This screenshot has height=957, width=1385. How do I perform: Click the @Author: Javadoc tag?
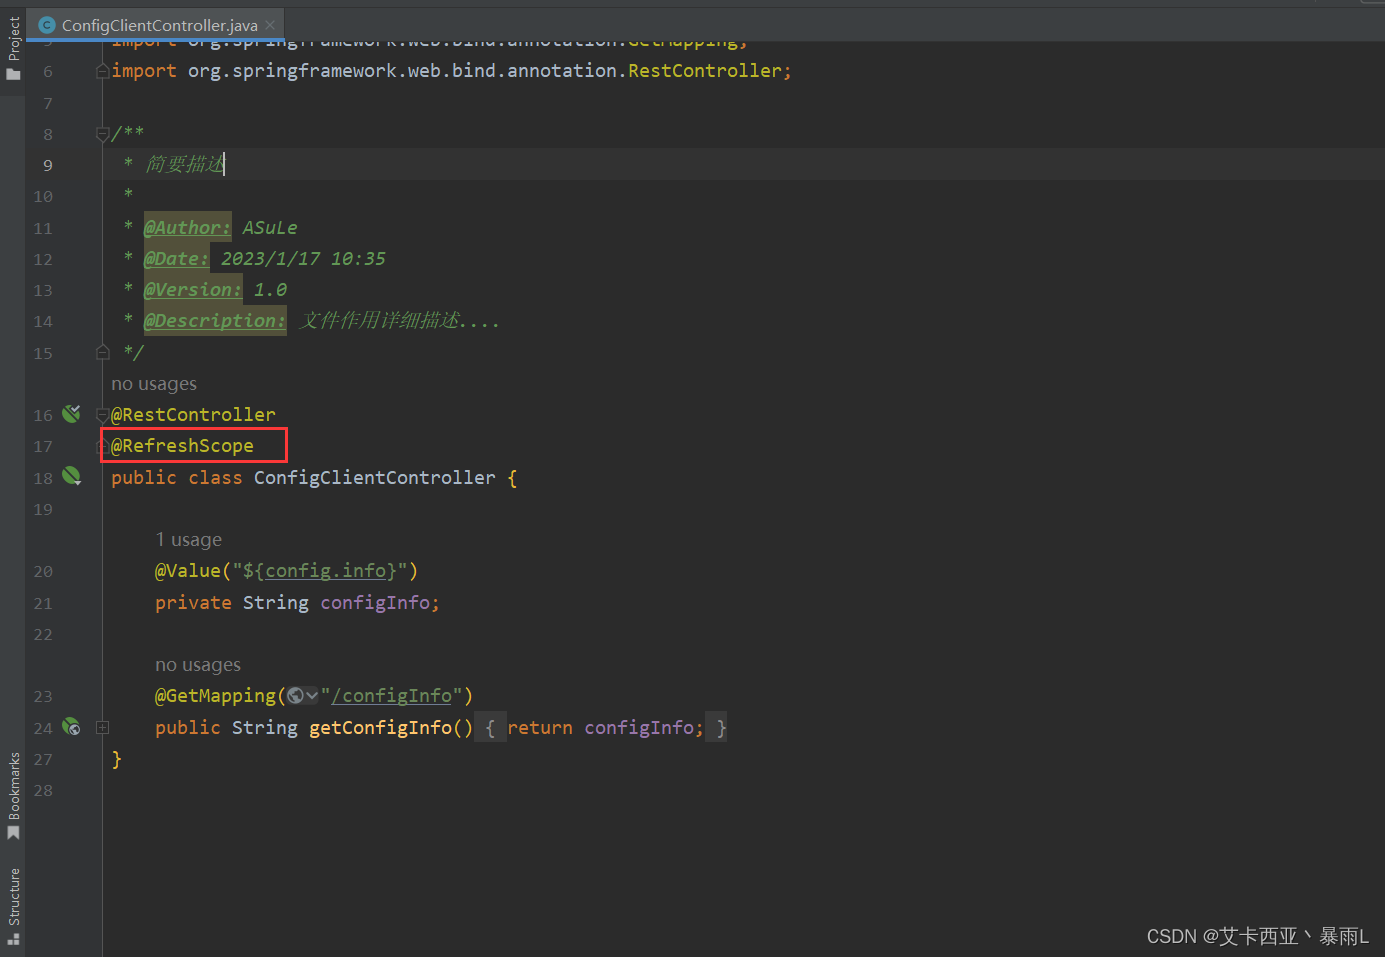point(187,227)
